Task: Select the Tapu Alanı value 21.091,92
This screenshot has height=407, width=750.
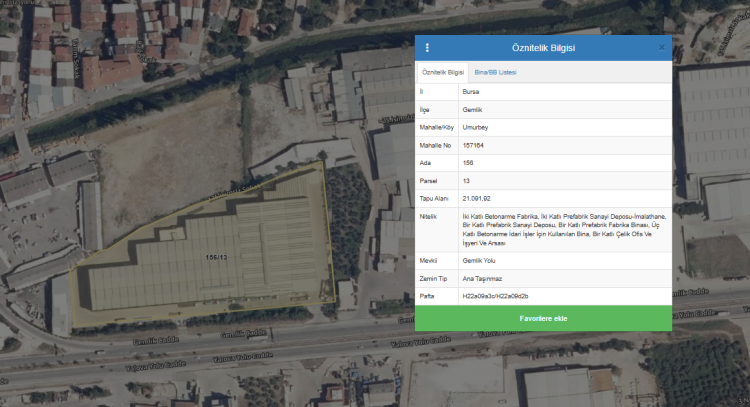Action: click(477, 198)
